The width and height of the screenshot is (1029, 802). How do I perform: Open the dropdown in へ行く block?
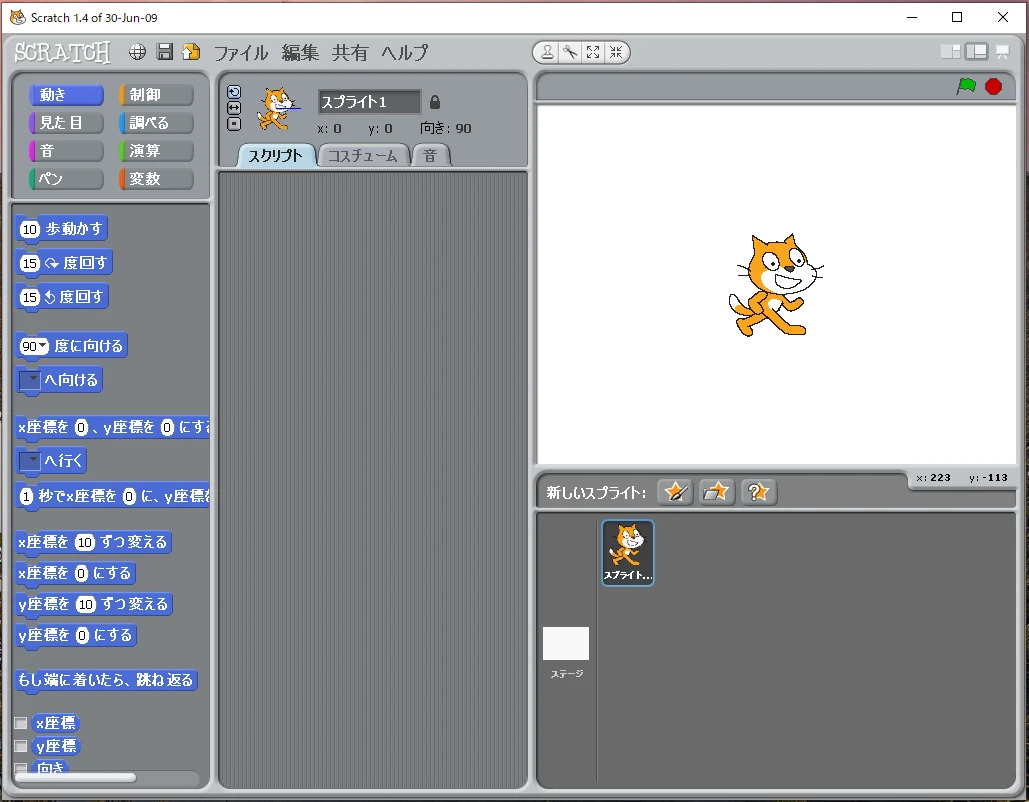point(31,460)
